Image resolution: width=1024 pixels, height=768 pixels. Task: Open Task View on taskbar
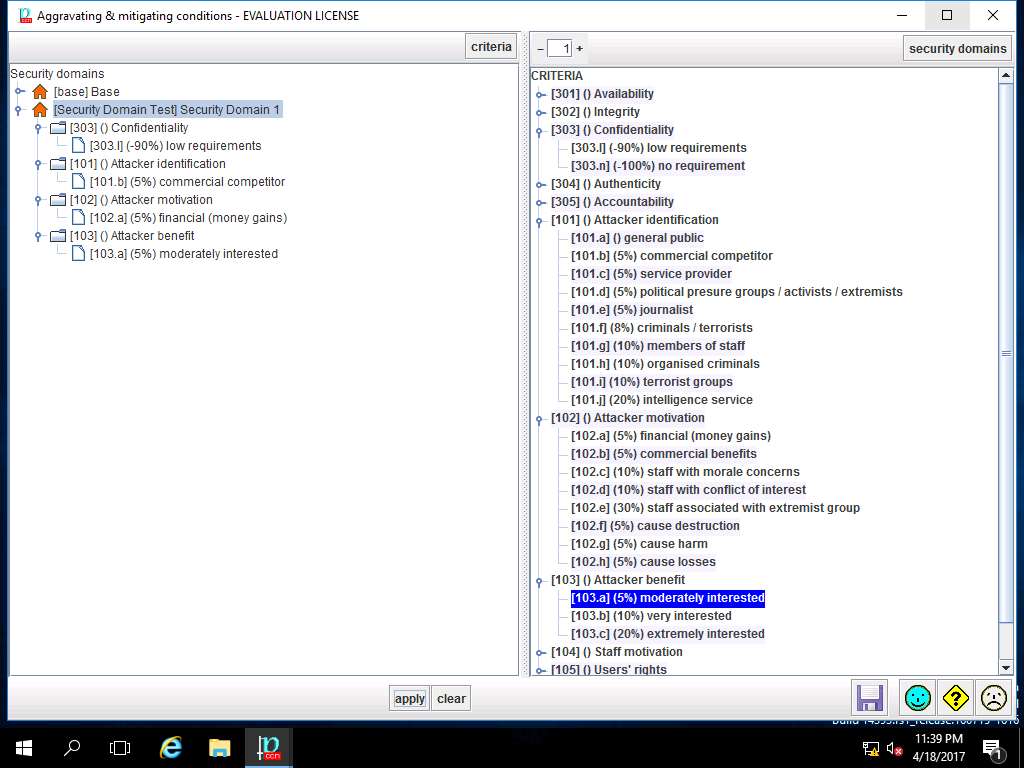tap(120, 748)
